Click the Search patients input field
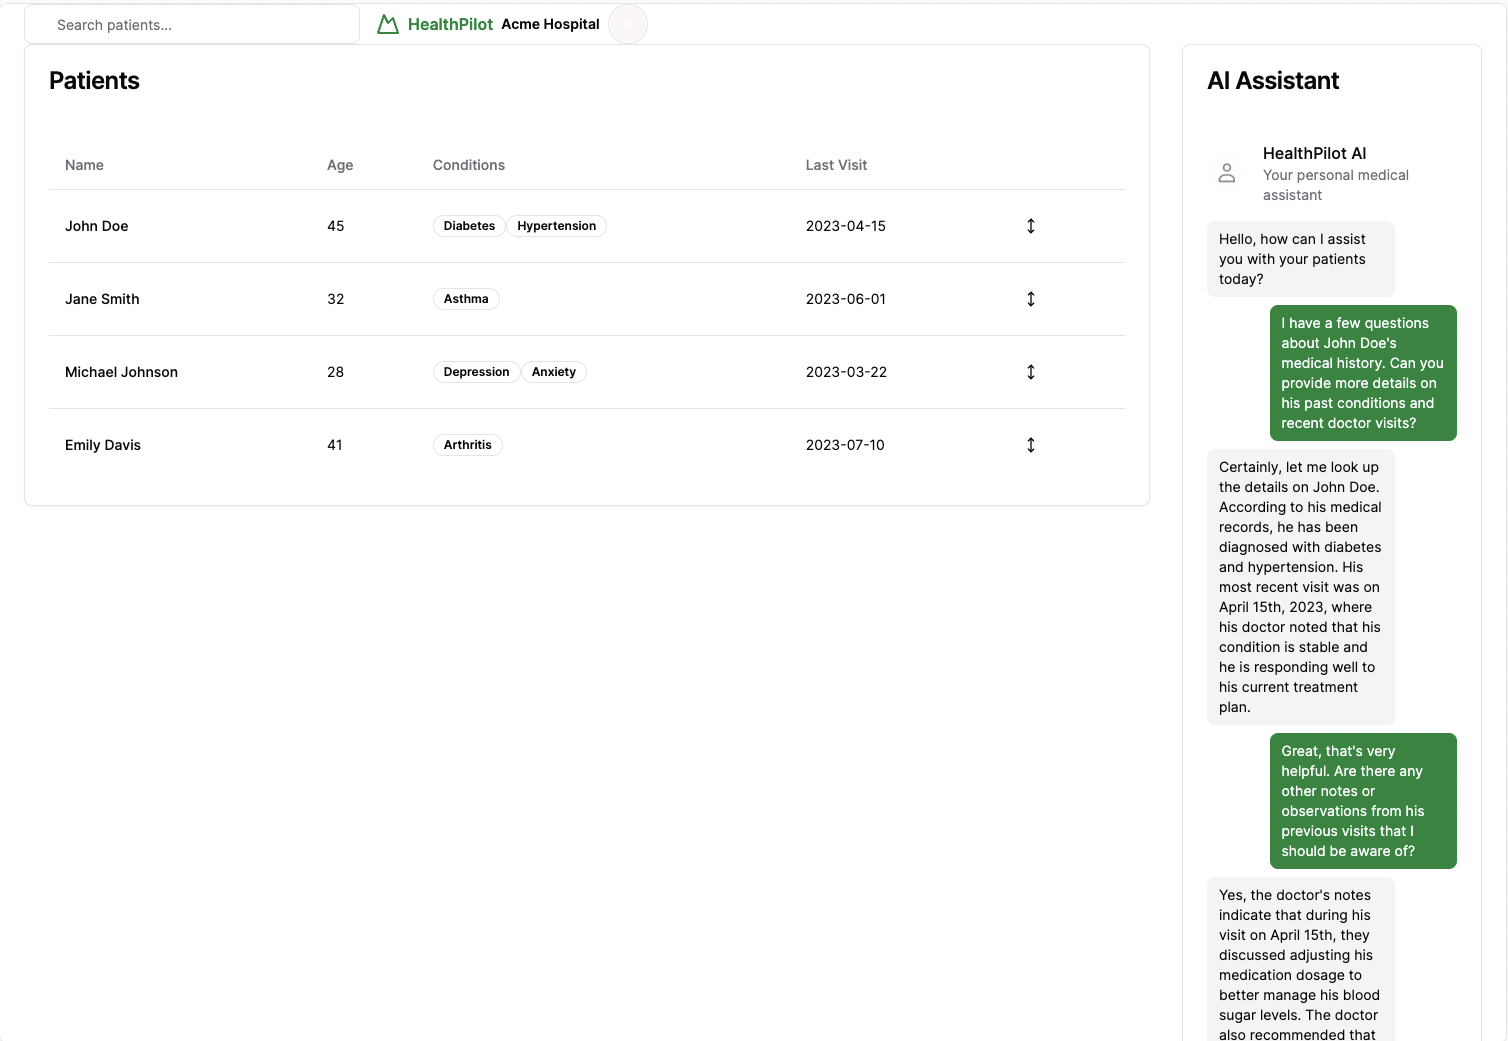 coord(192,25)
